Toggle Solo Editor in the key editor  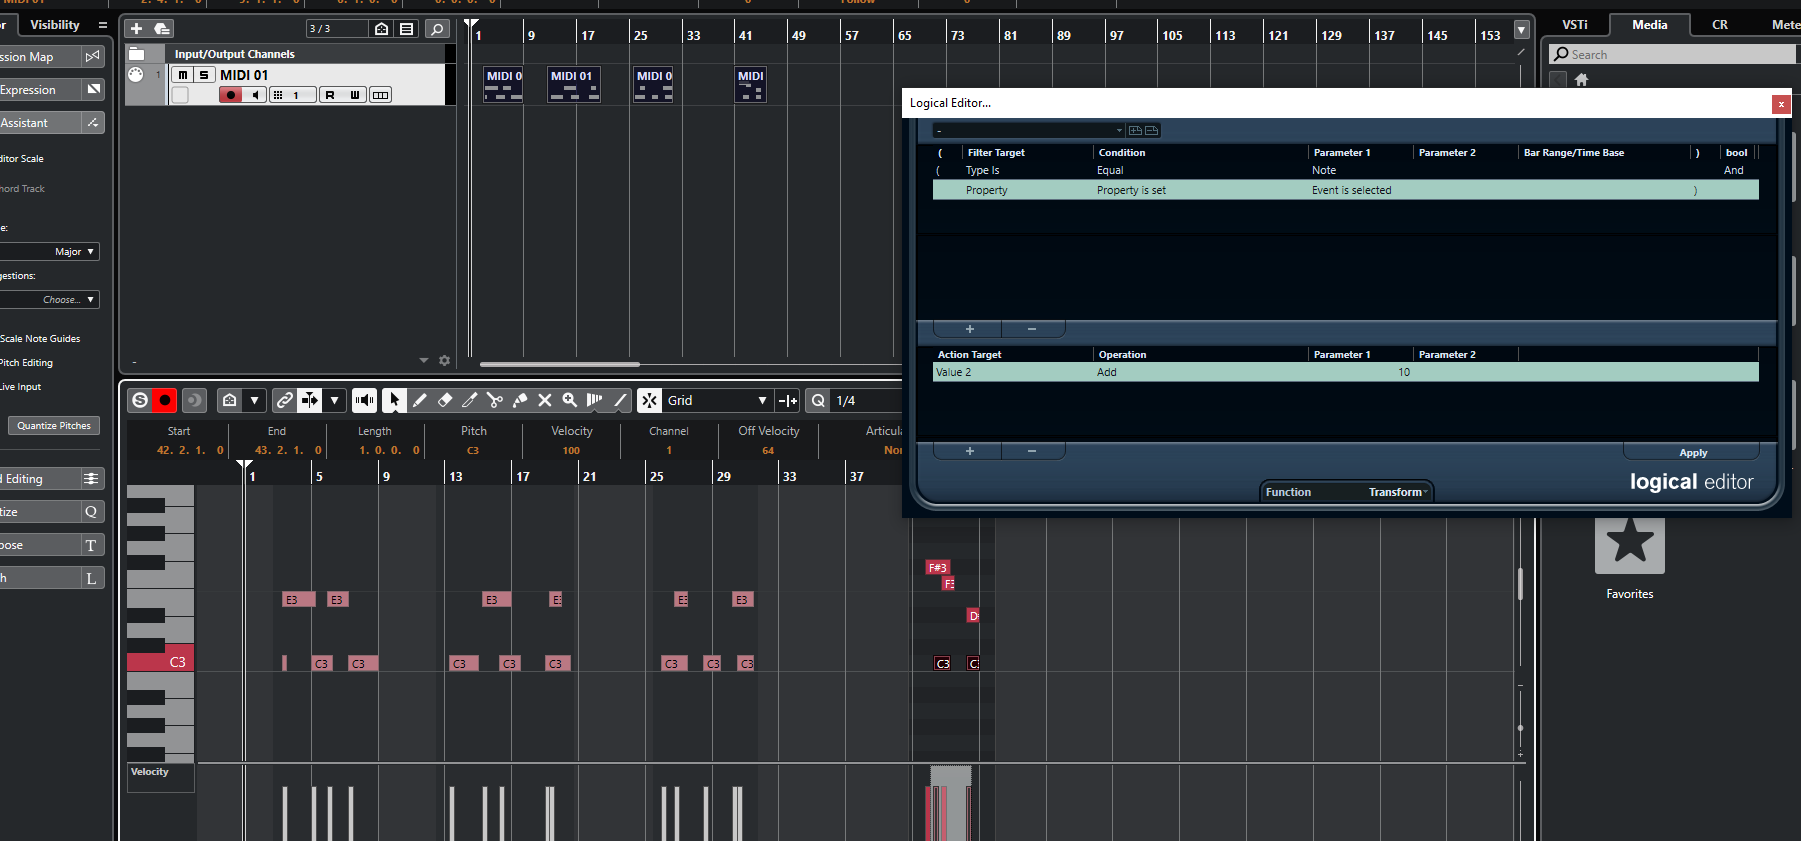(x=140, y=400)
